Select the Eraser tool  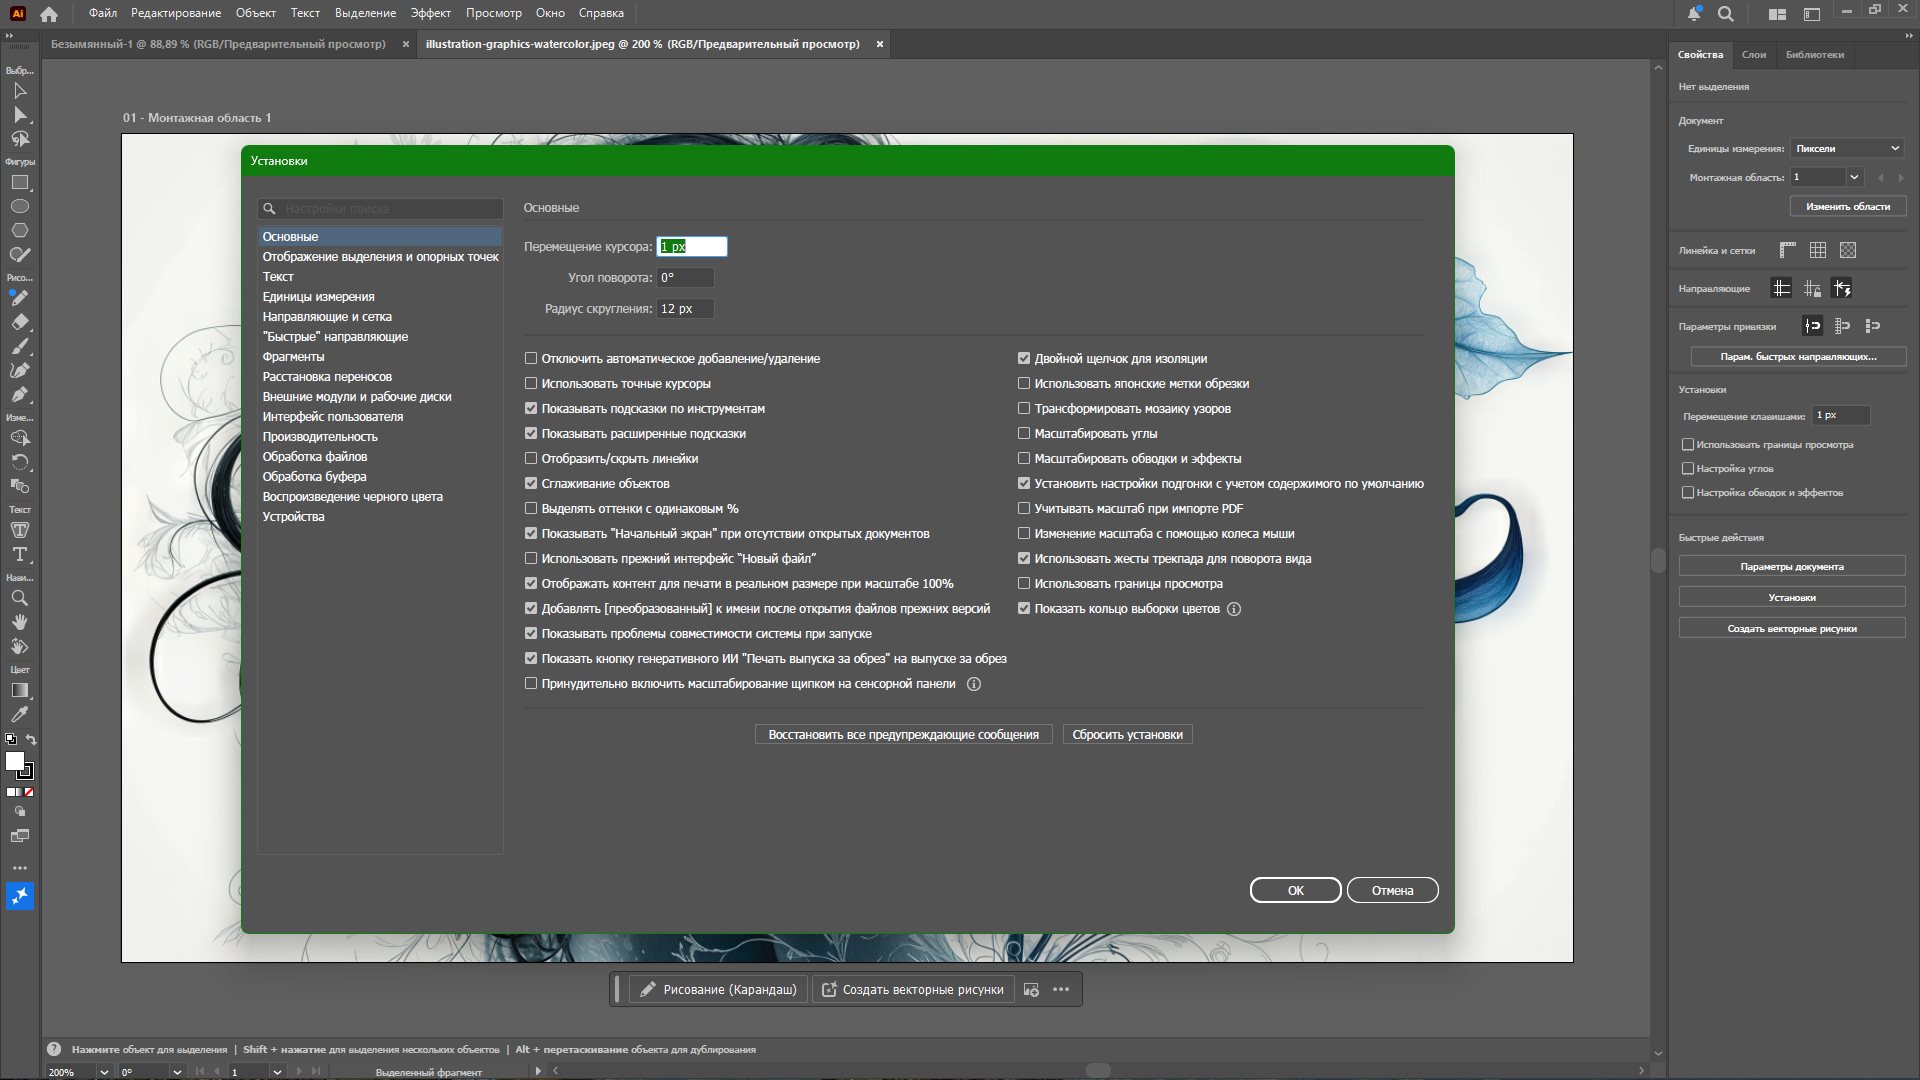pos(19,322)
